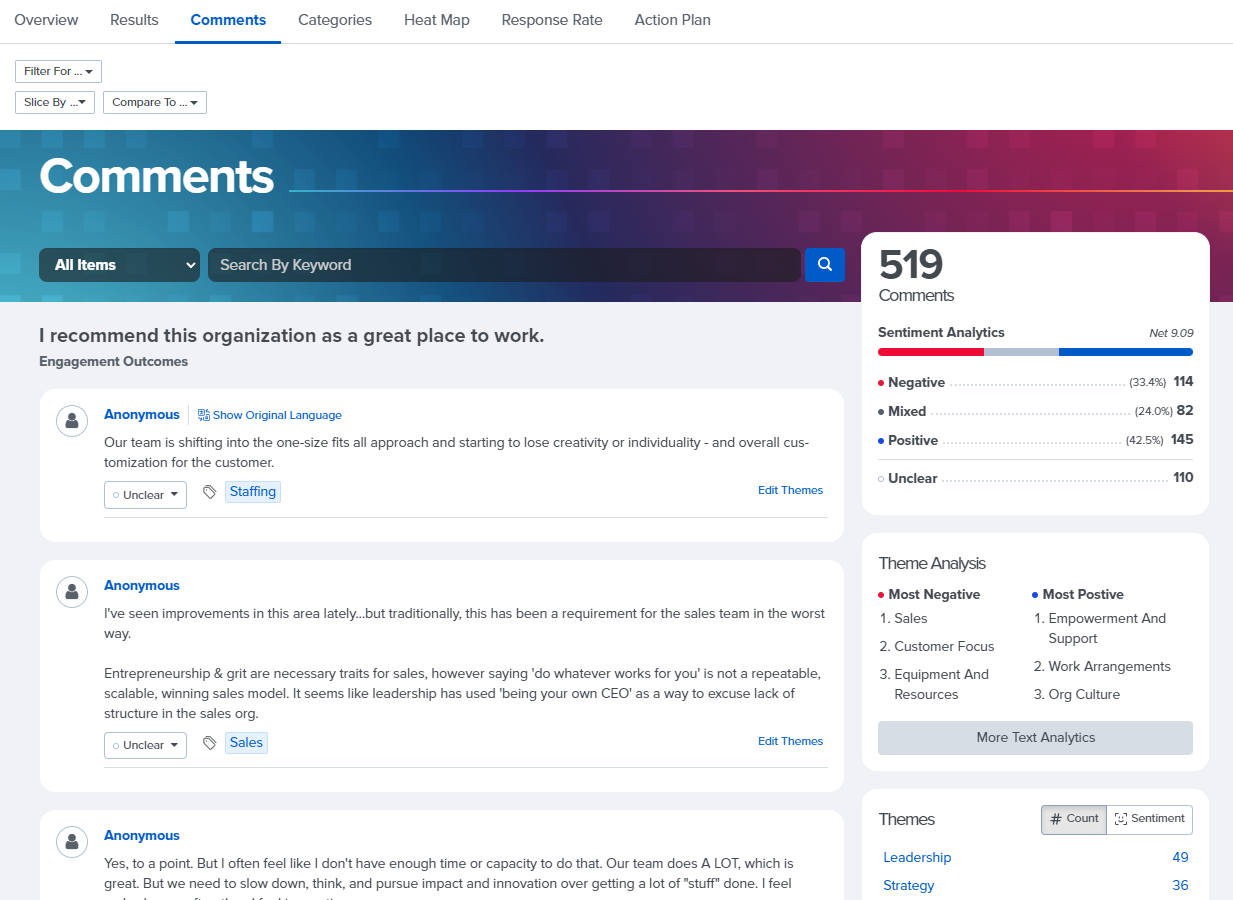
Task: Go to the Overview tab
Action: (x=46, y=20)
